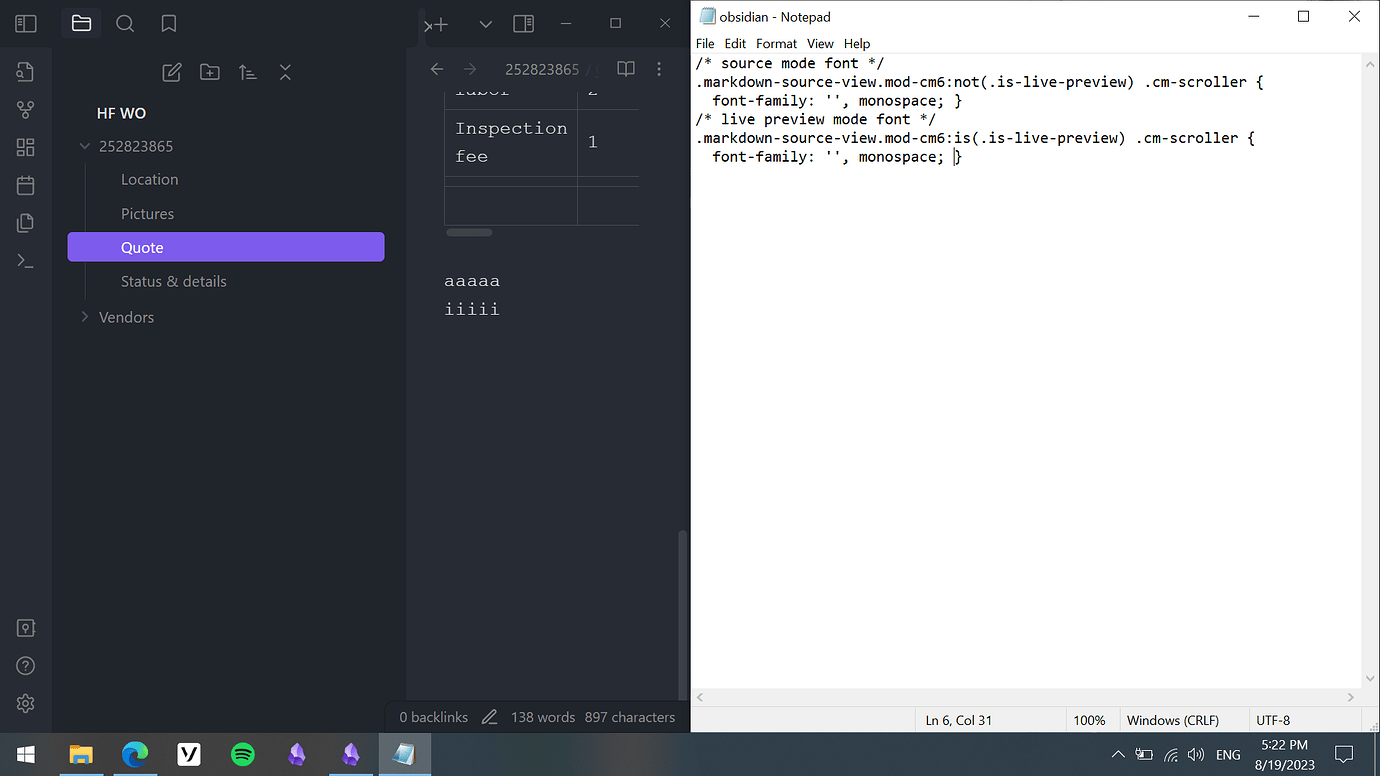Viewport: 1380px width, 776px height.
Task: Insert template using ribbon icon
Action: coord(26,223)
